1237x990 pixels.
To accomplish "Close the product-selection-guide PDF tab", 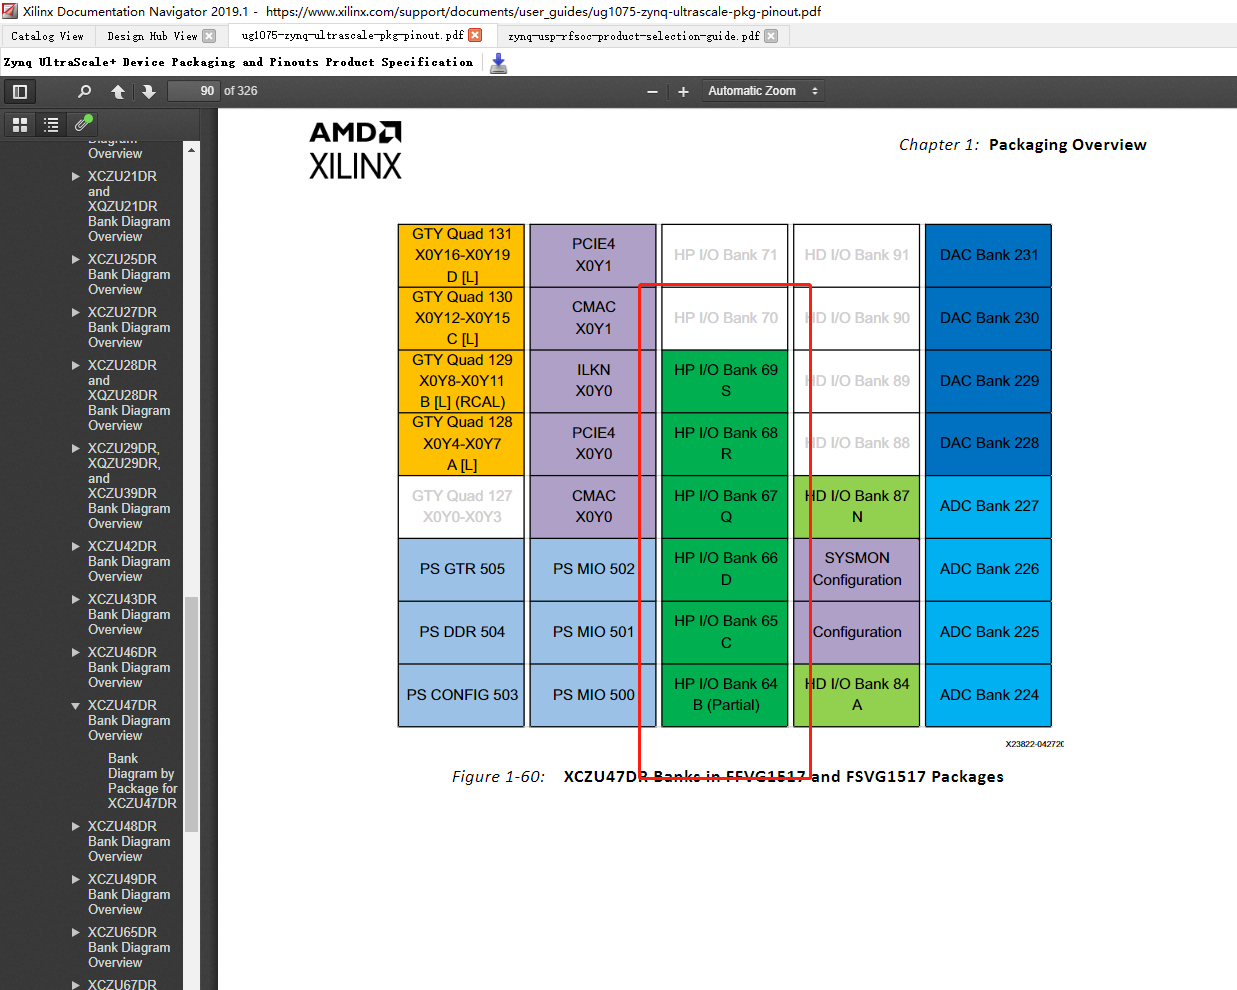I will pos(772,36).
